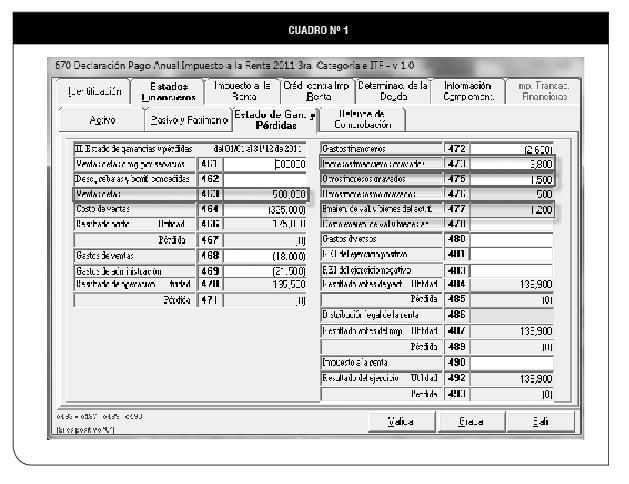Open the Identificación tab

(x=94, y=91)
